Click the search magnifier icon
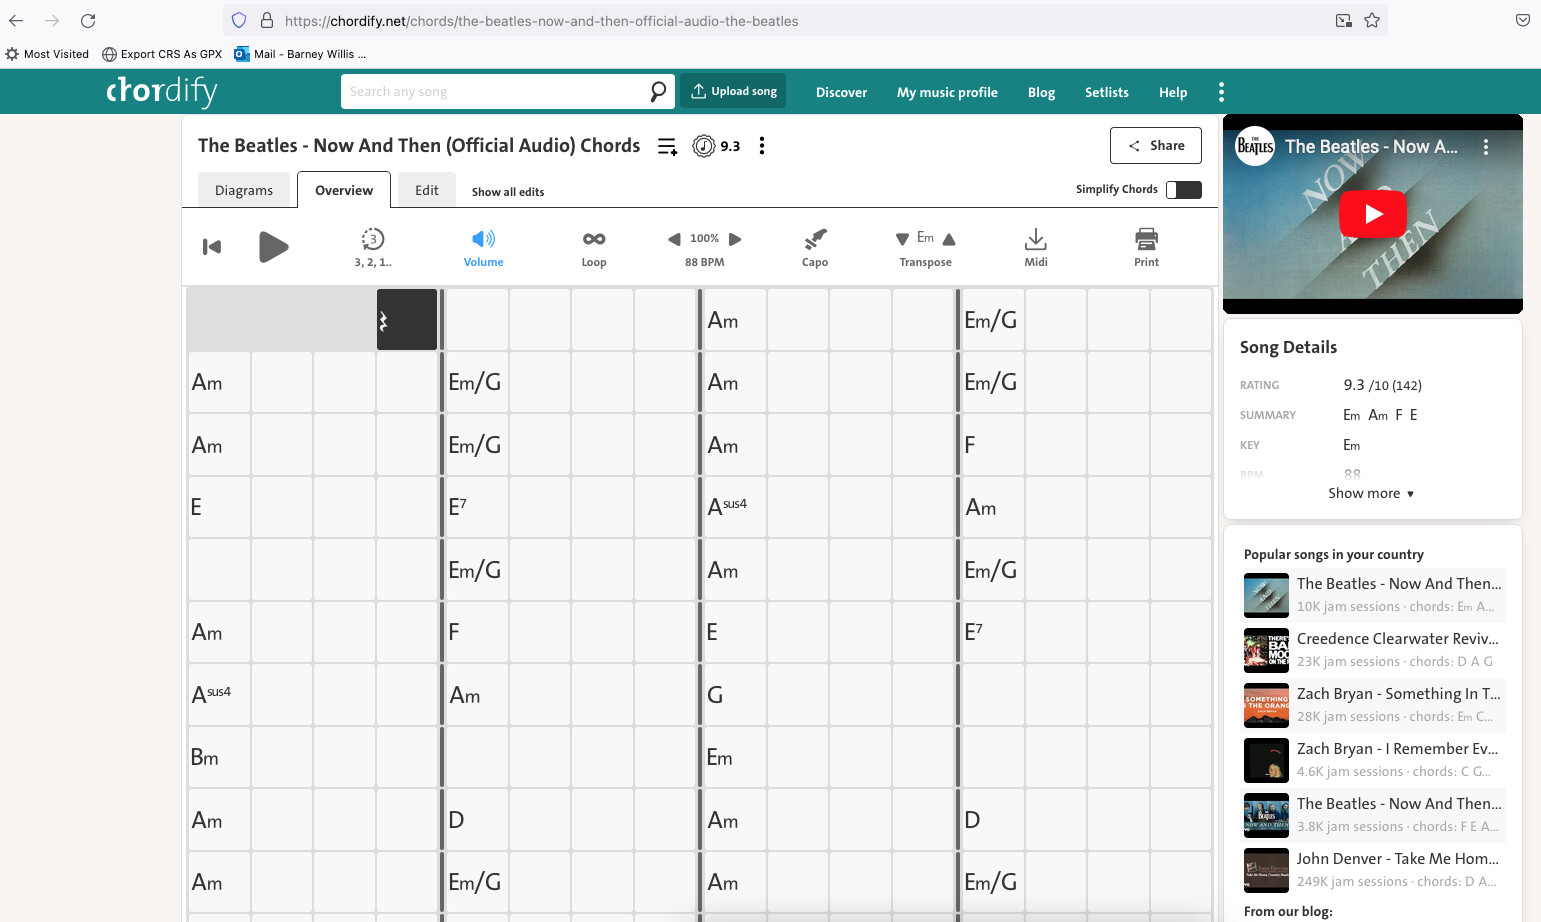The height and width of the screenshot is (922, 1541). coord(657,92)
